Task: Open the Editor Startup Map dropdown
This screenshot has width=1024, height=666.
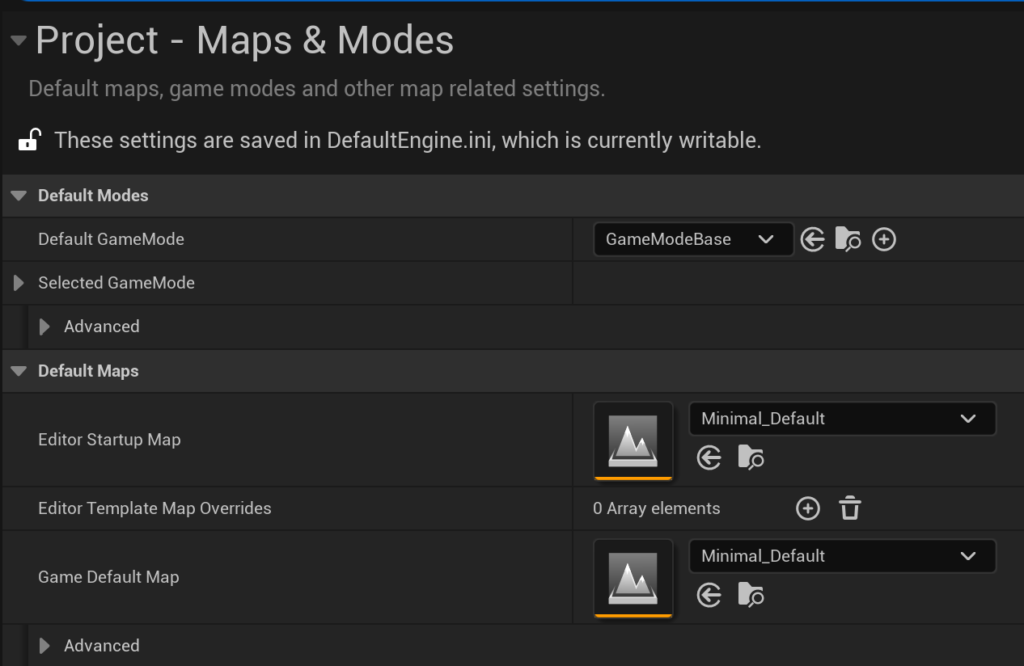Action: (842, 419)
